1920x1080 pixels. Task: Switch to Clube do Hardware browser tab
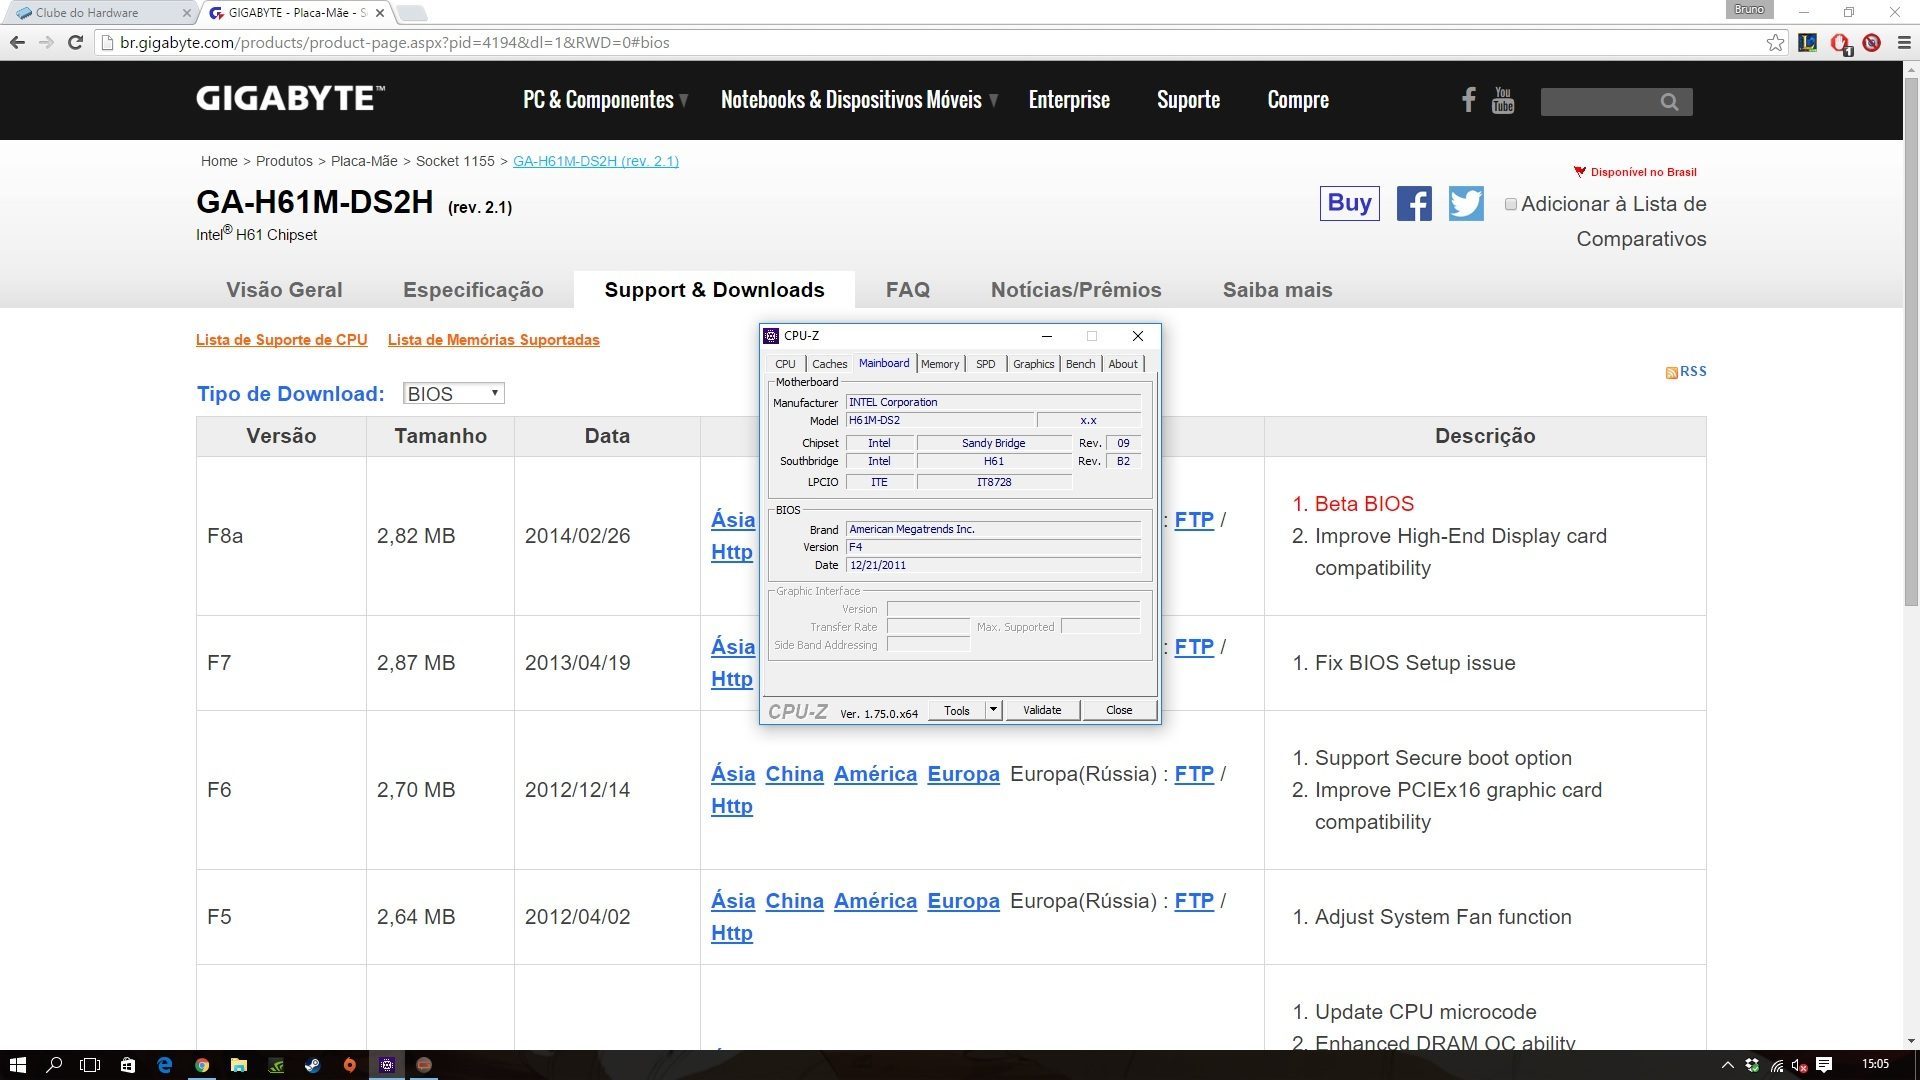[x=98, y=13]
